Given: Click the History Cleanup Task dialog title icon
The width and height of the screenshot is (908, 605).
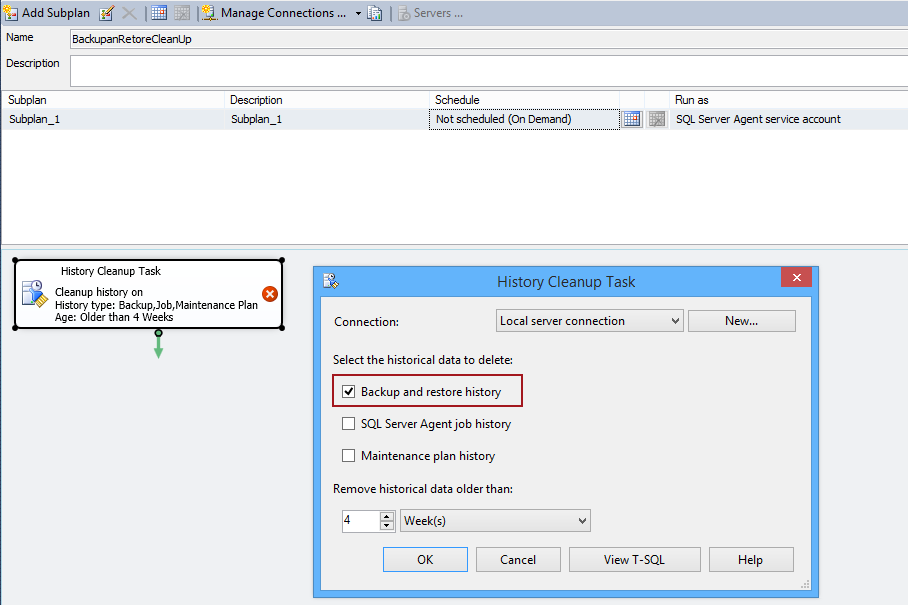Looking at the screenshot, I should [331, 281].
